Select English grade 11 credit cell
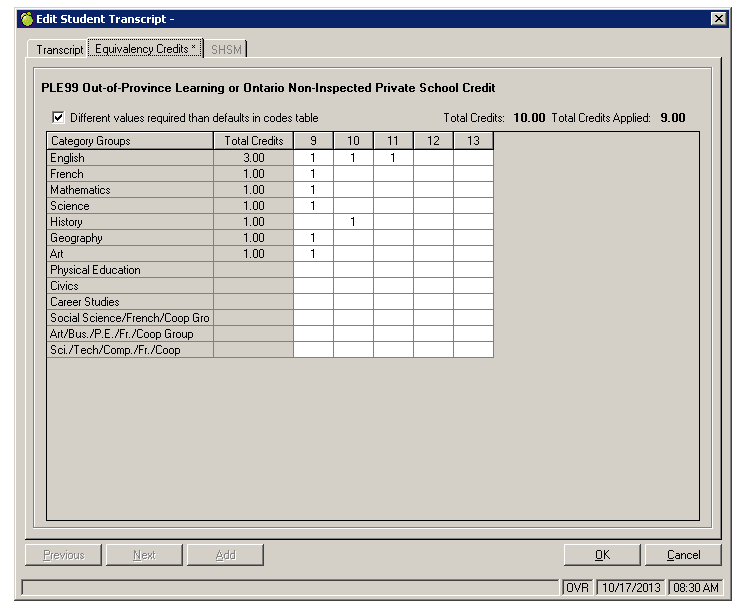 [x=393, y=158]
